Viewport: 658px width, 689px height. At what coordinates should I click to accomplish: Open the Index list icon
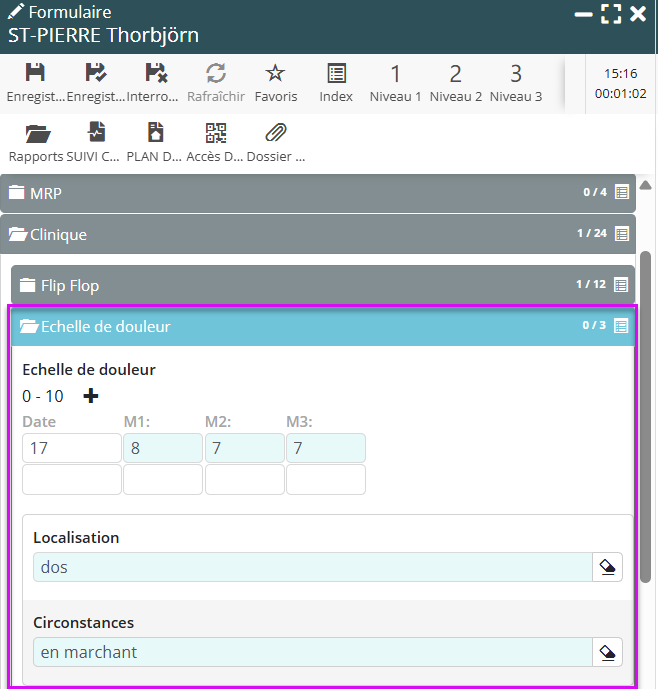coord(336,74)
